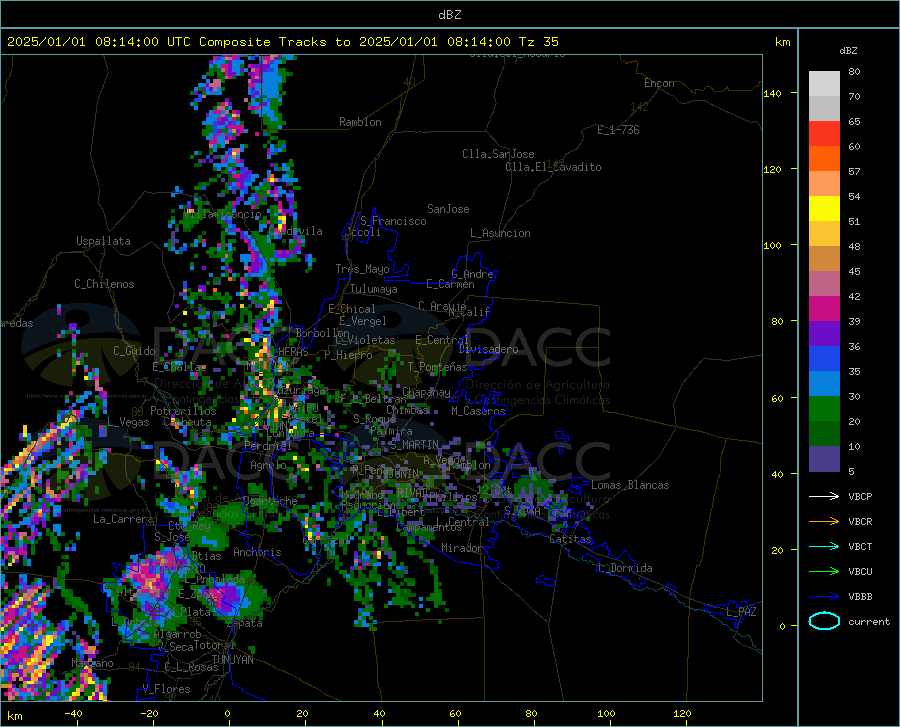Click the 'Ramblon' label near the map top

pos(360,122)
